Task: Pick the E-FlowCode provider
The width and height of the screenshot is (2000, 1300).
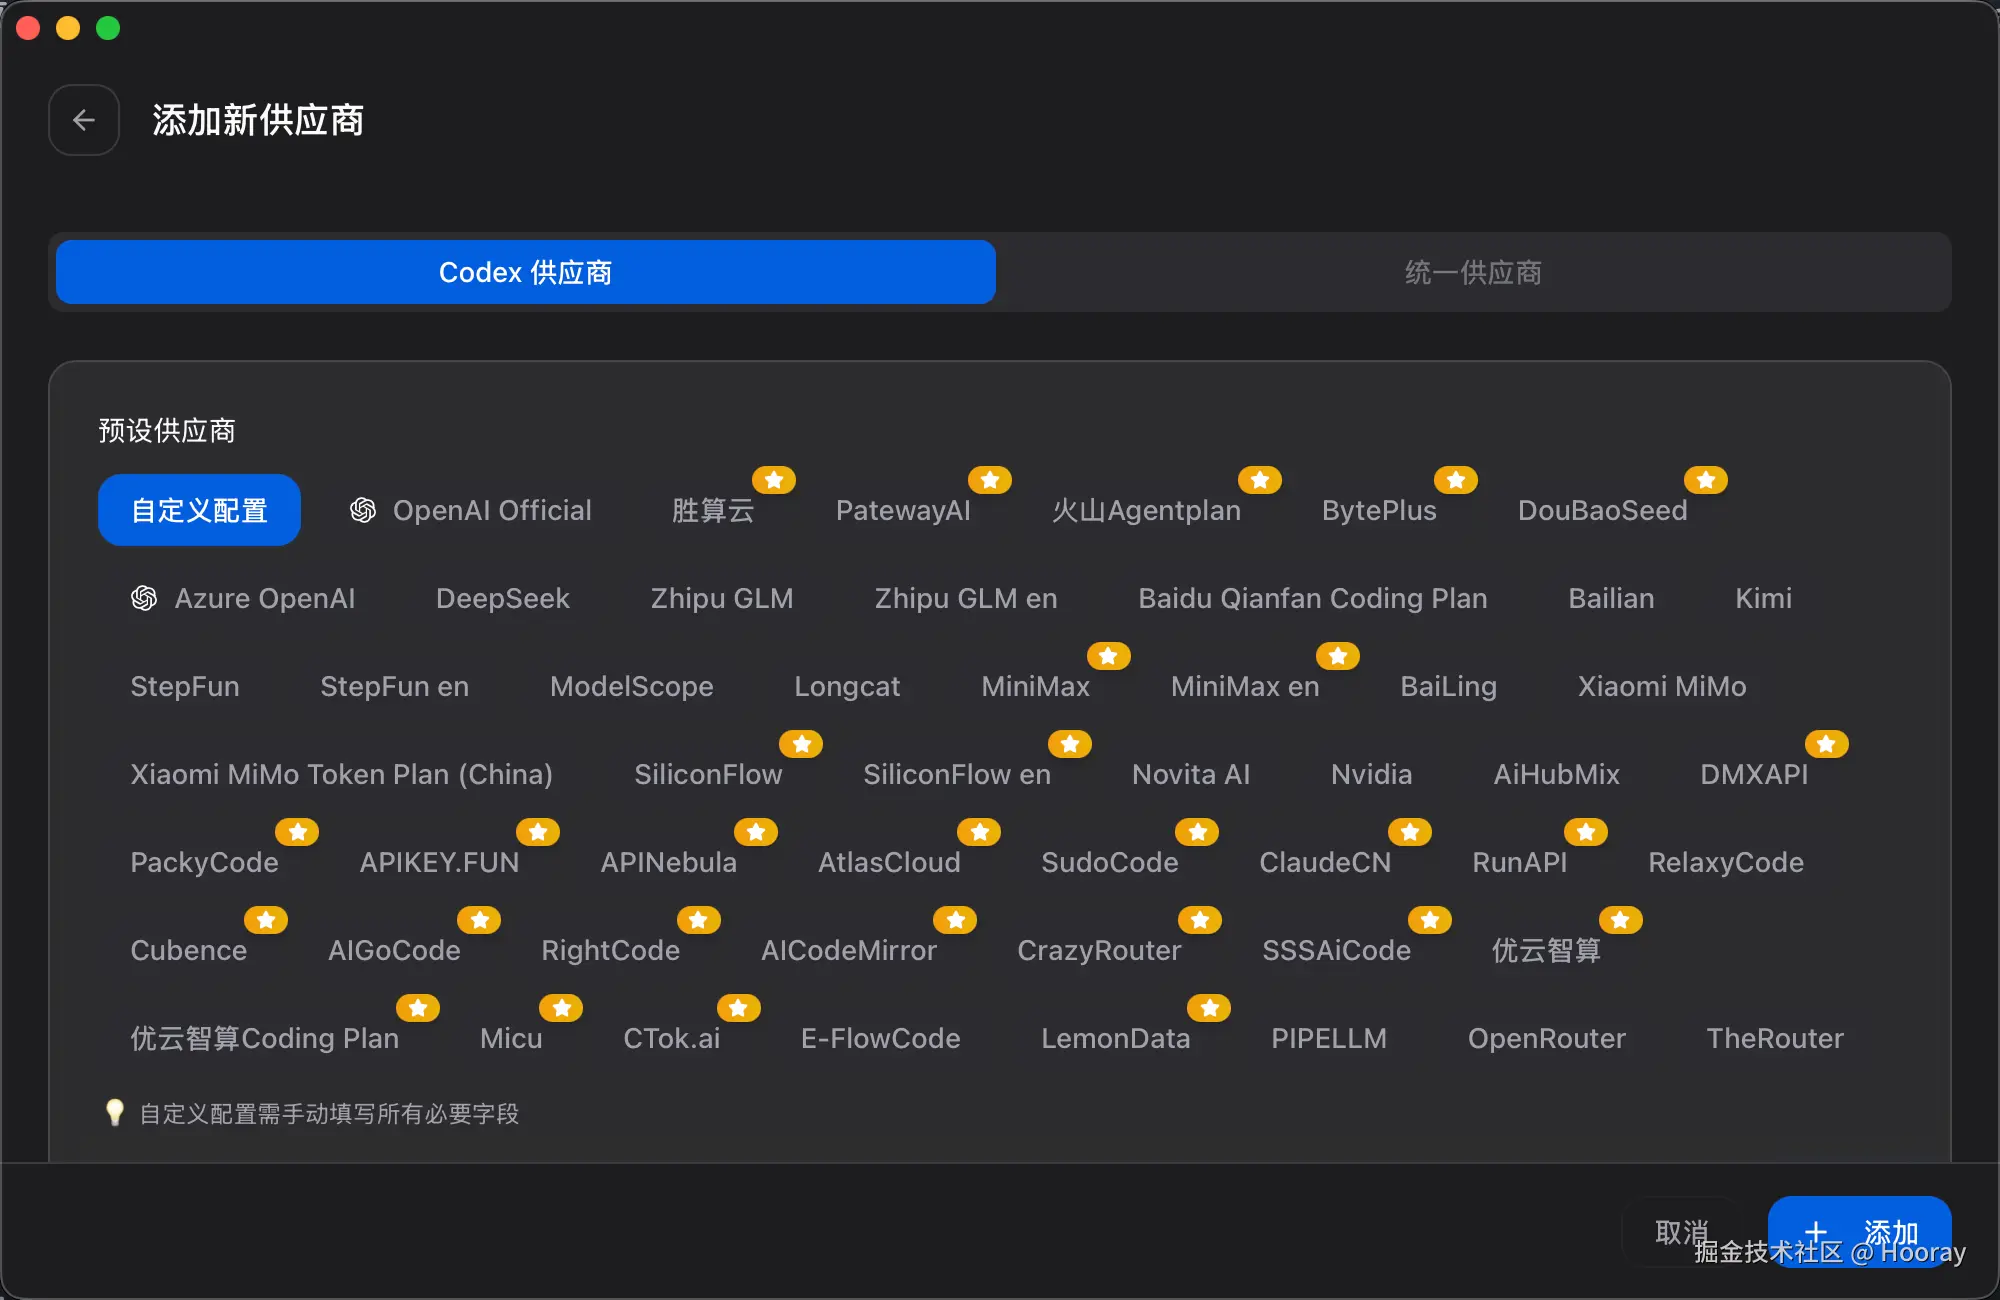Action: pyautogui.click(x=881, y=1038)
